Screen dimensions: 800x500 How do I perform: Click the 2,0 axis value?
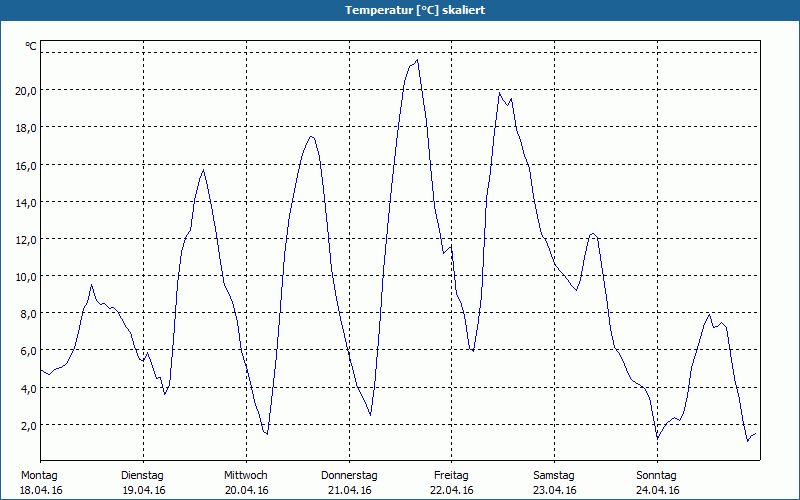(x=29, y=426)
